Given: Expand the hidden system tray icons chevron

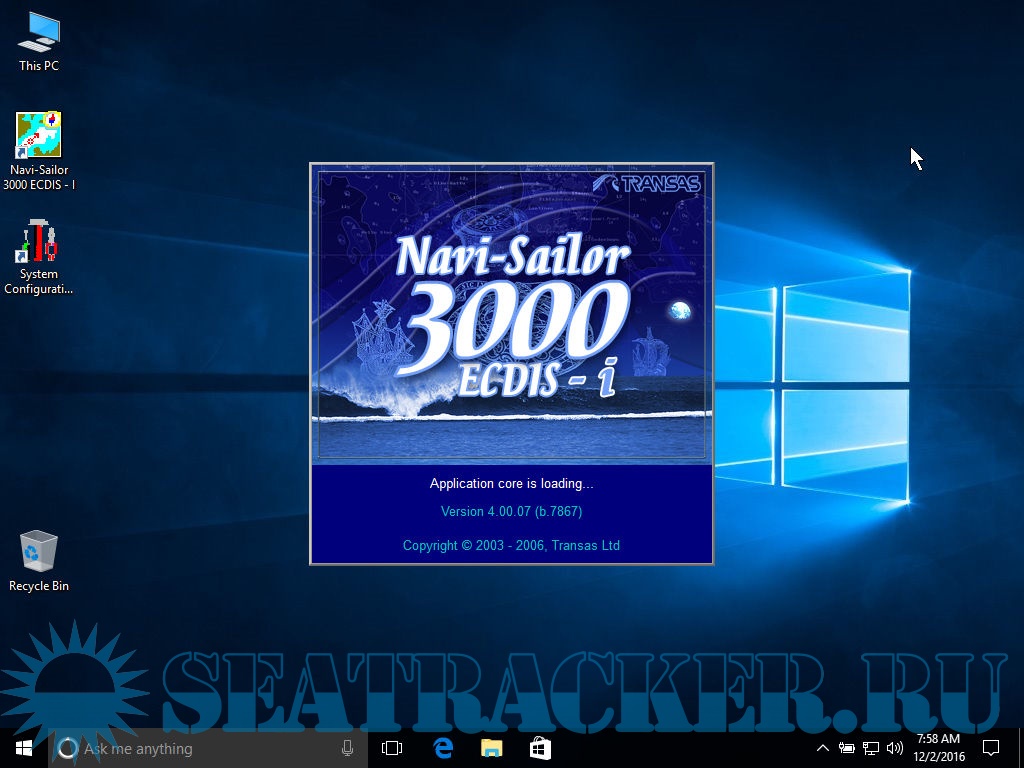Looking at the screenshot, I should tap(823, 748).
